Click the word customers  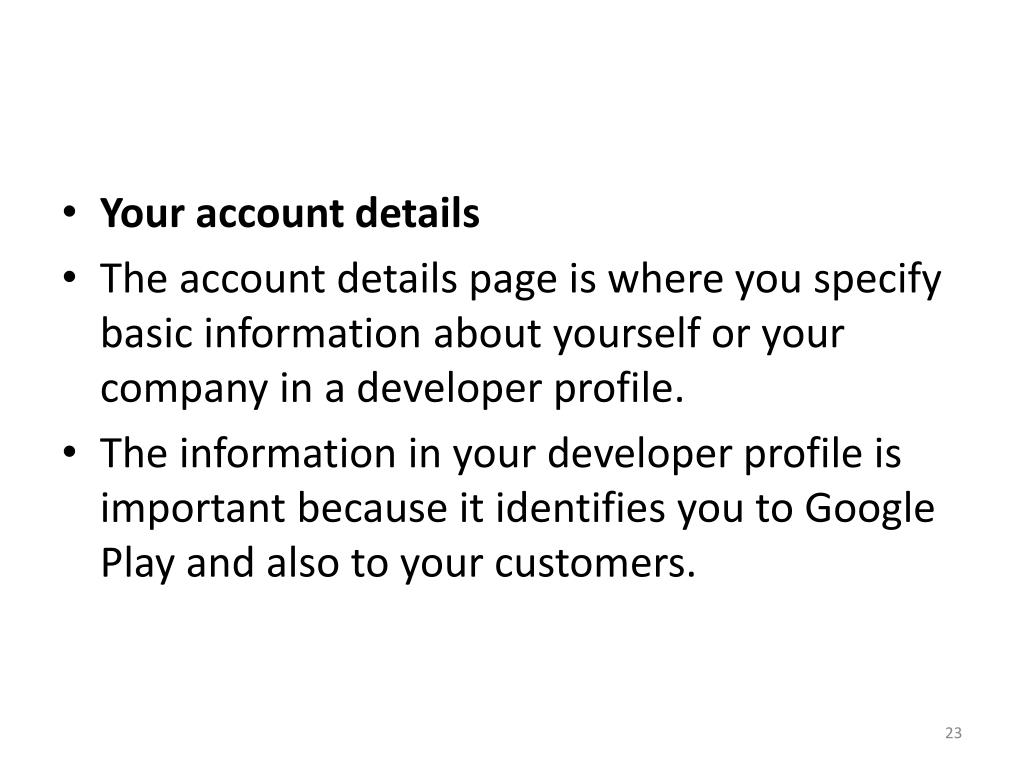[x=594, y=563]
